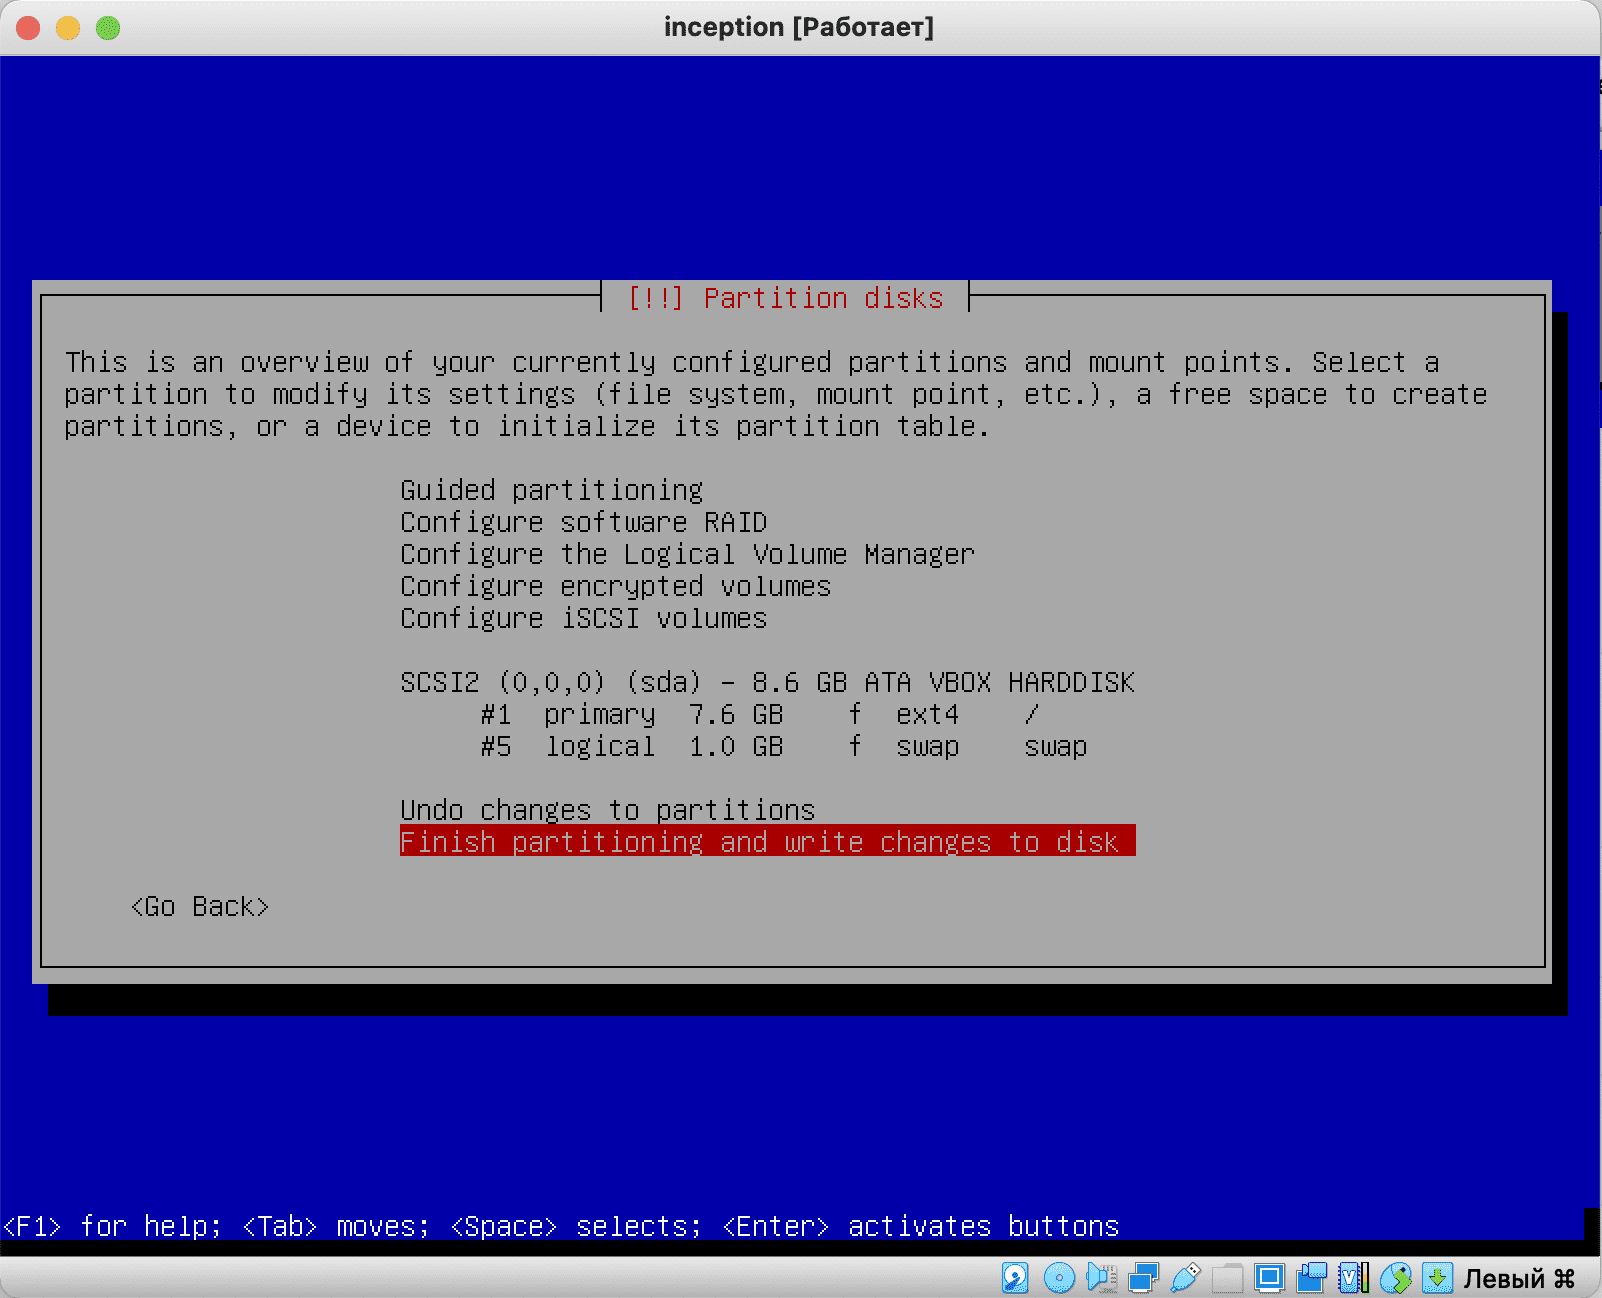Click the hard disk activity icon
Viewport: 1602px width, 1298px height.
pos(1015,1277)
